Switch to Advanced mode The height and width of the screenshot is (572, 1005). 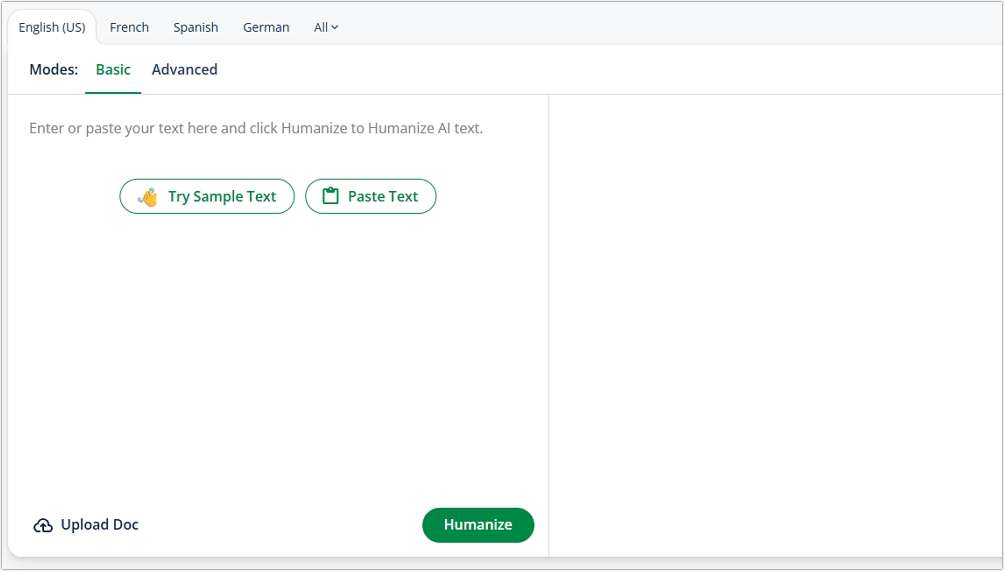click(x=184, y=70)
